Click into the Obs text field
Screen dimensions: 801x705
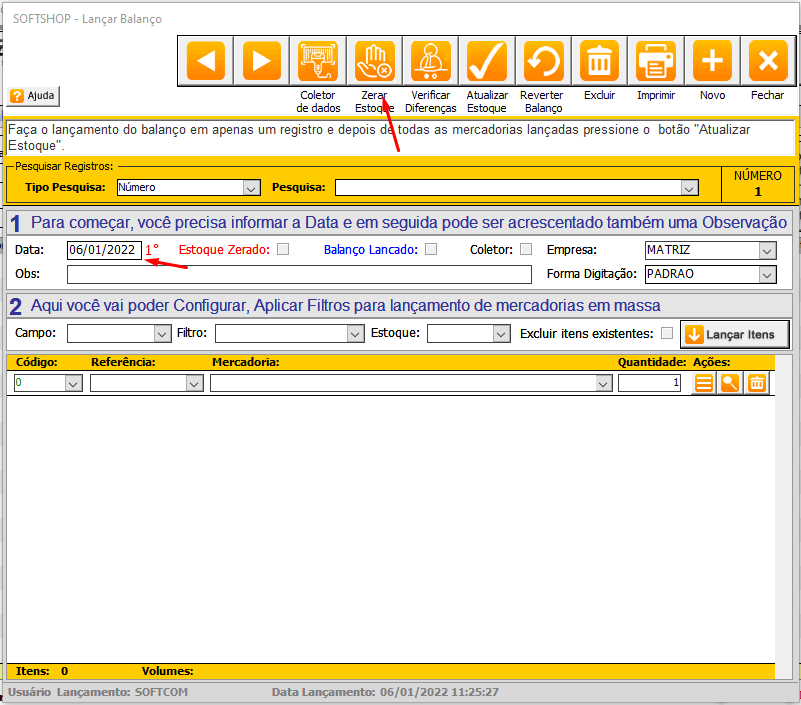click(x=299, y=274)
